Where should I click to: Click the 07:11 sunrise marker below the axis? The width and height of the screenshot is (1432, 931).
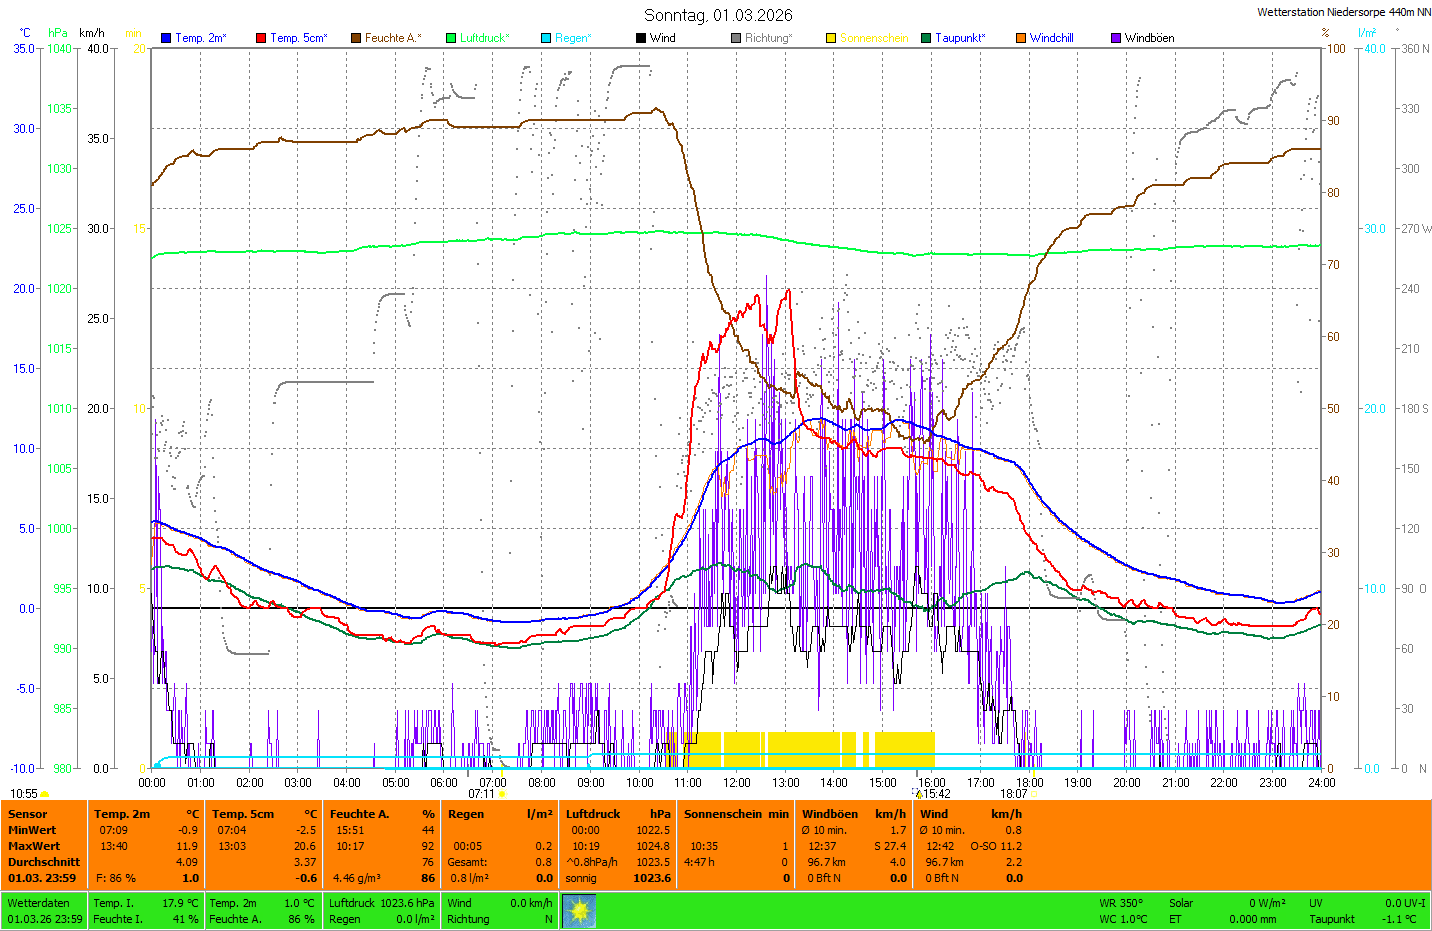pos(482,794)
